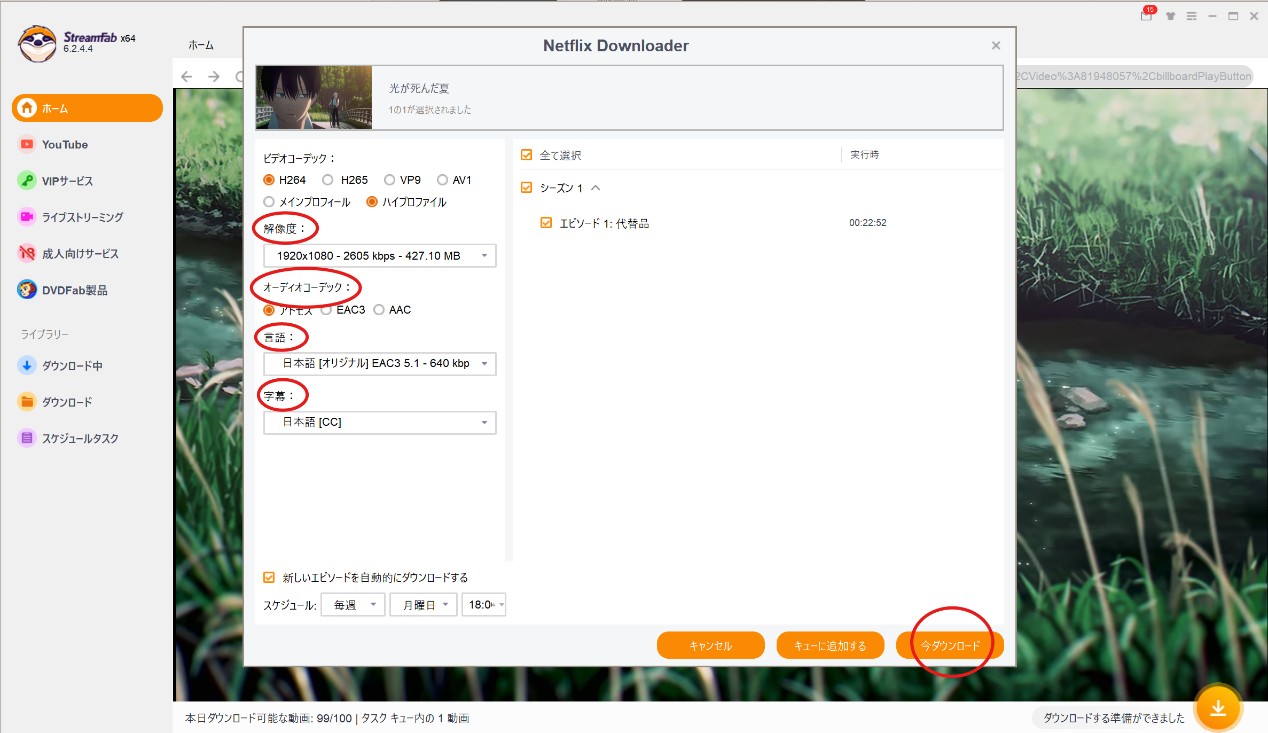The width and height of the screenshot is (1268, 733).
Task: Open the 1920x1080 resolution dropdown
Action: click(380, 256)
